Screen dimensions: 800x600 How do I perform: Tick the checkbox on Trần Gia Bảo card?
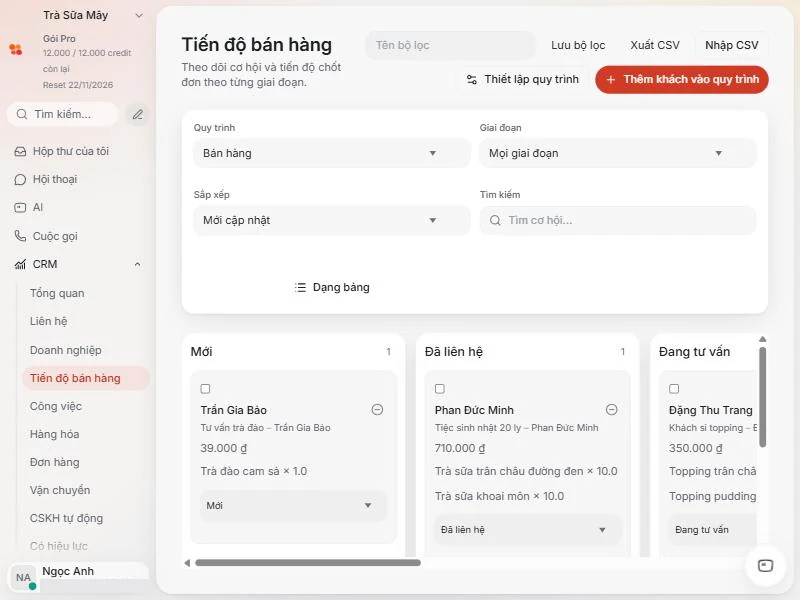point(206,389)
